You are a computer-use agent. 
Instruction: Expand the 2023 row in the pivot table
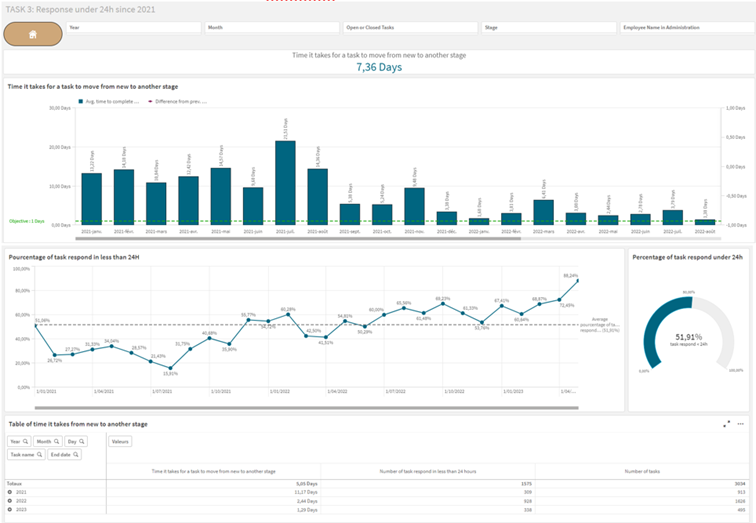point(10,511)
